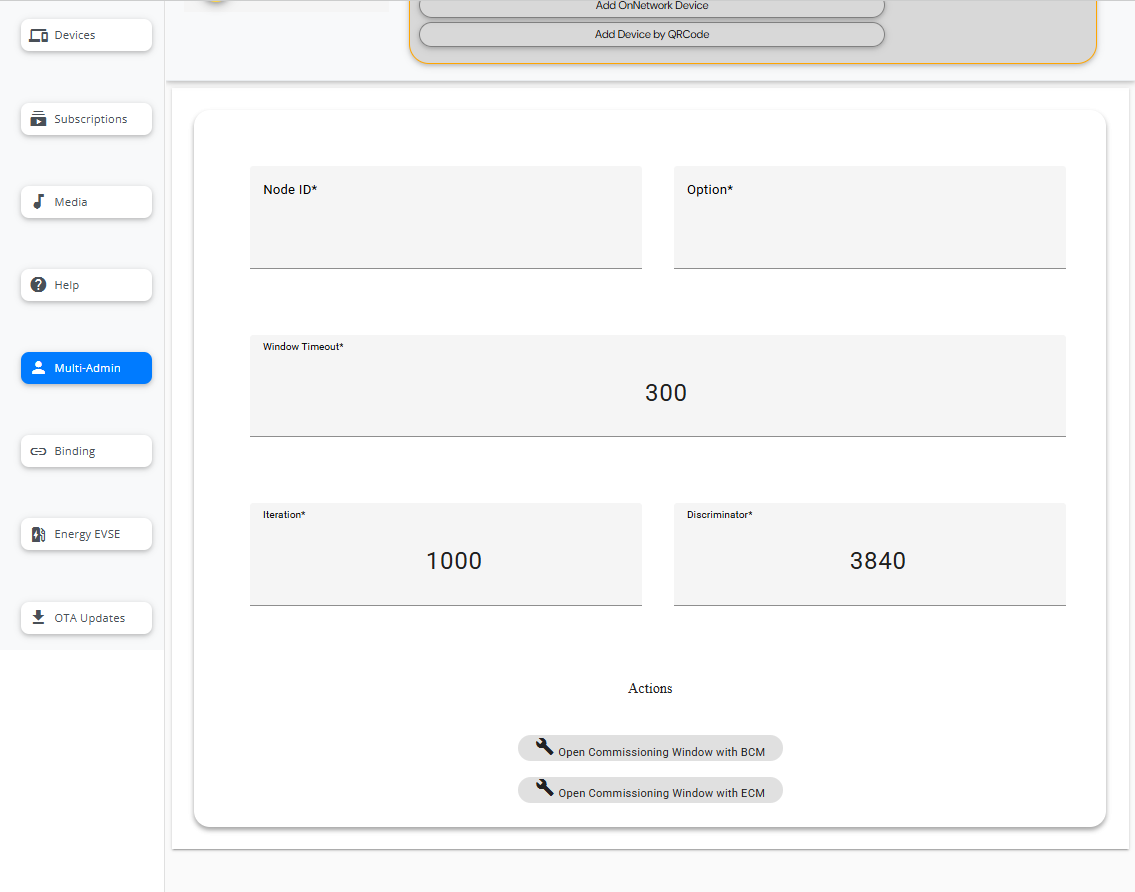Screen dimensions: 1135x892
Task: Click the Discriminator field showing 3840
Action: pos(869,561)
